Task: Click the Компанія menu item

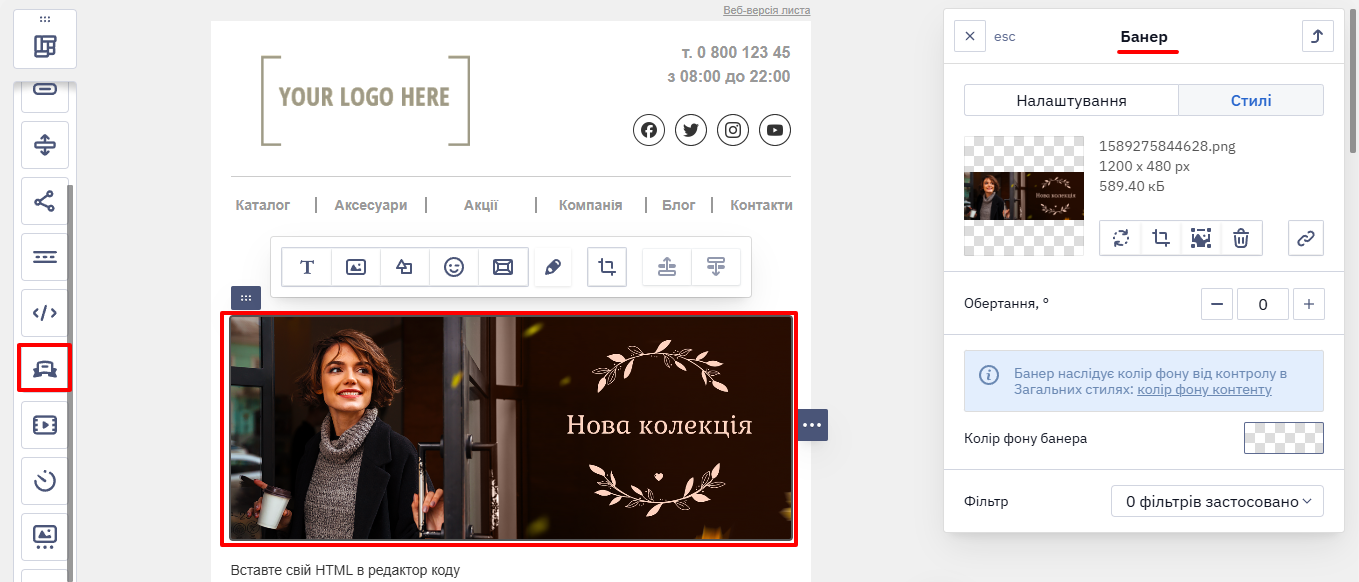Action: click(590, 205)
